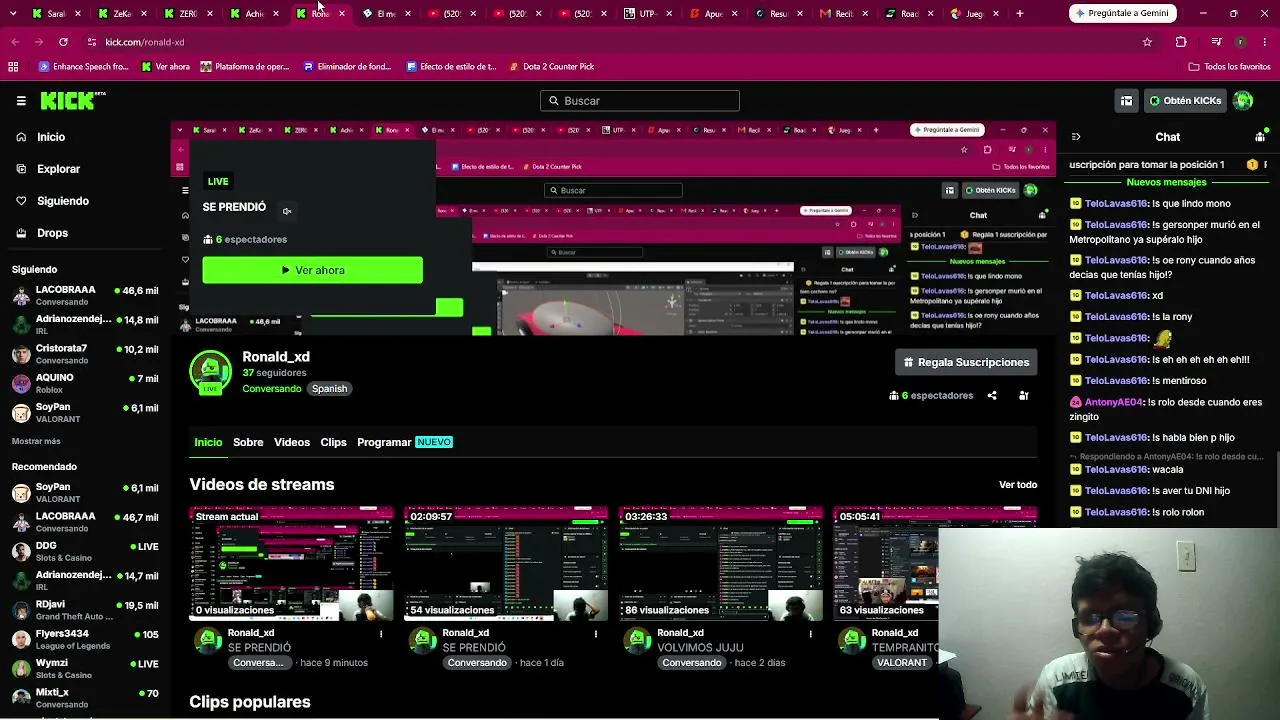Open the Chrome apps grid in bookmarks bar
The height and width of the screenshot is (720, 1280).
[13, 67]
